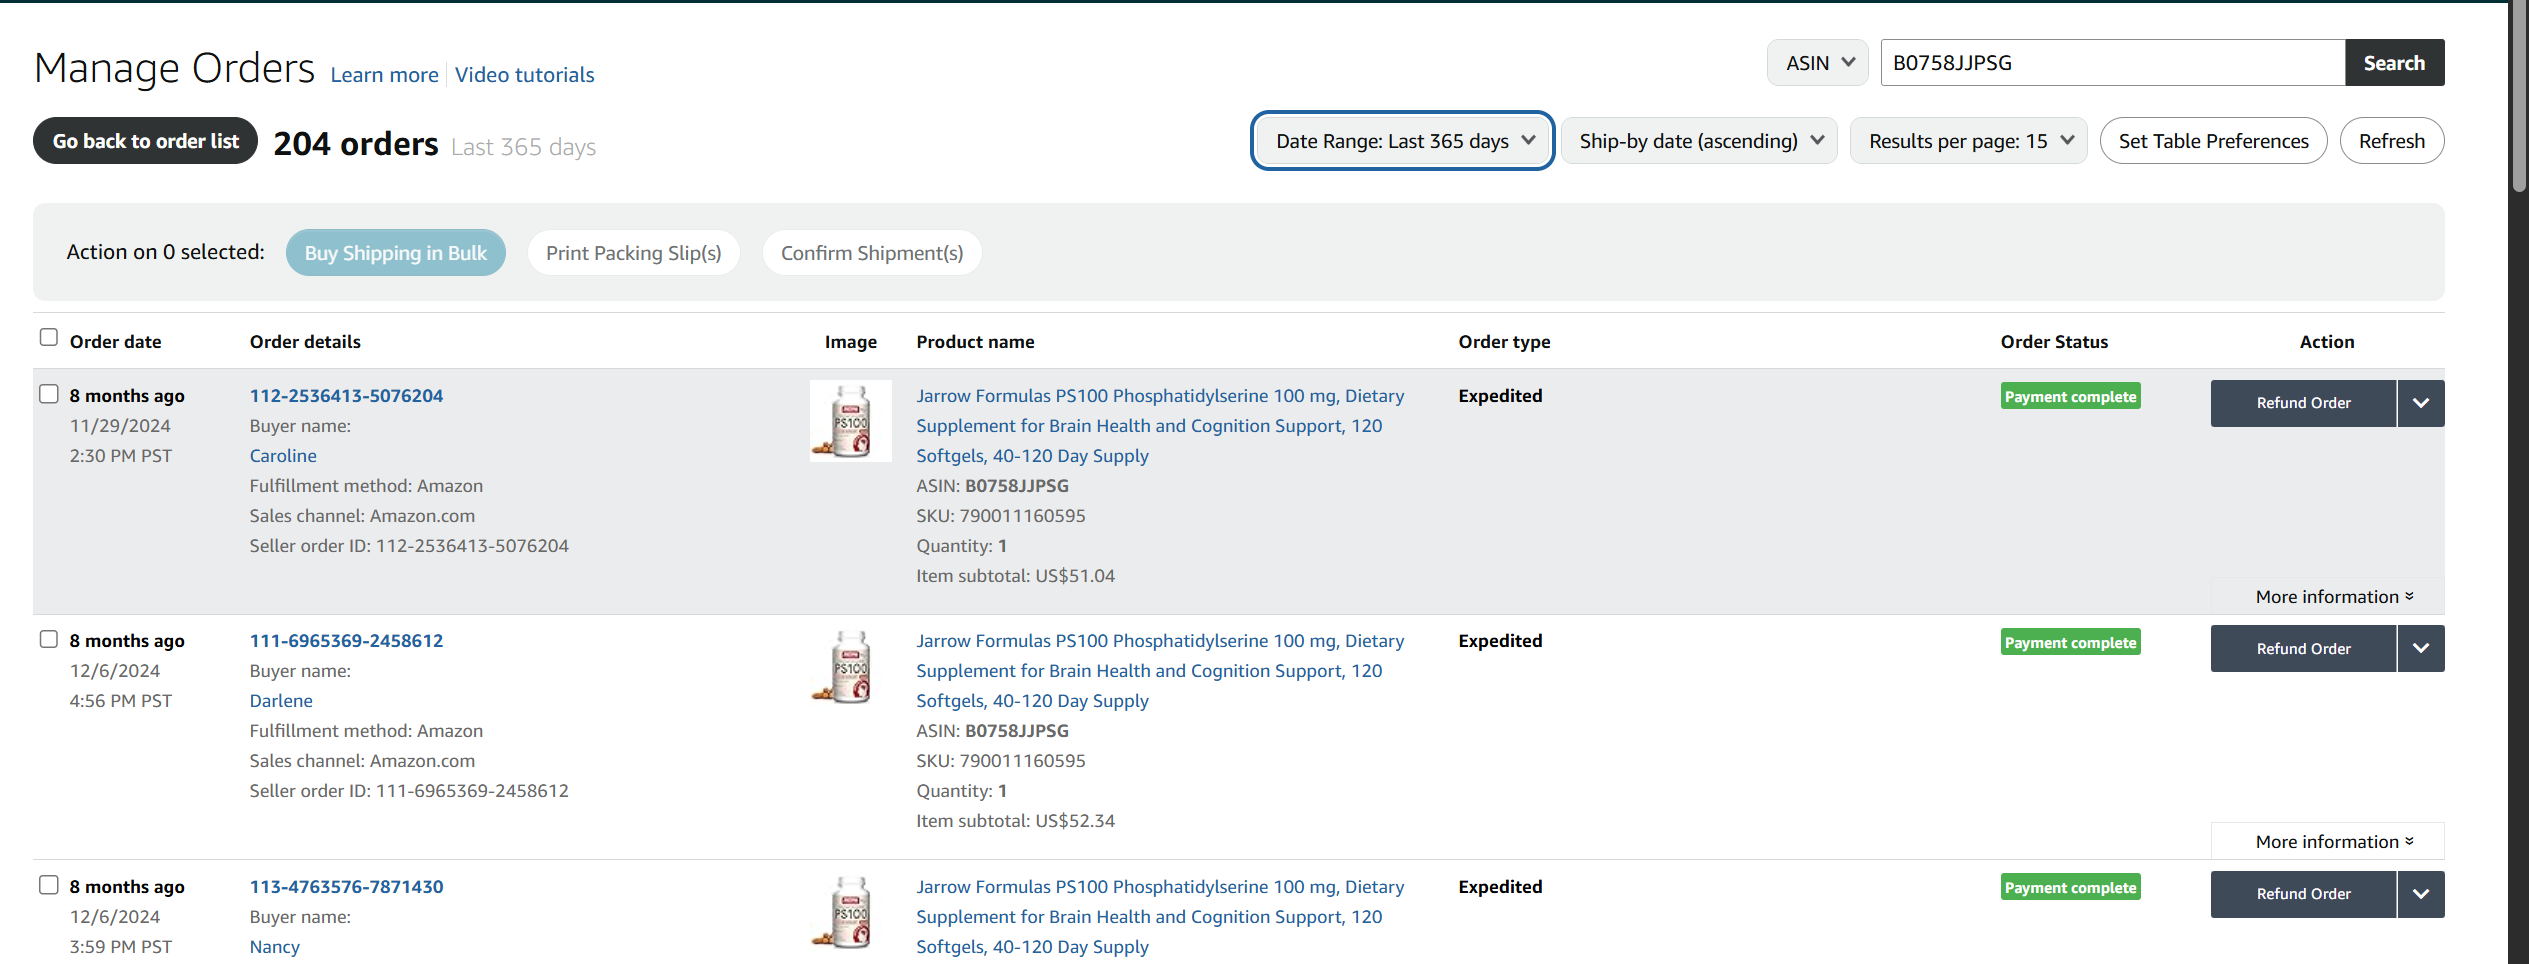Click Payment complete badge for Nancy's order
This screenshot has width=2529, height=964.
click(2070, 888)
